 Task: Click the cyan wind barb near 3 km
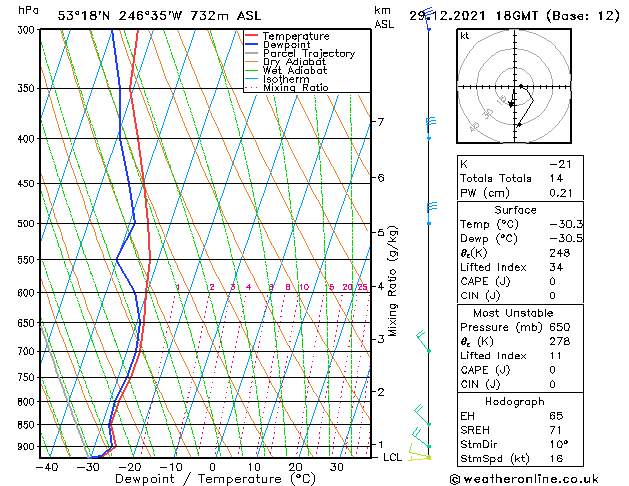424,341
